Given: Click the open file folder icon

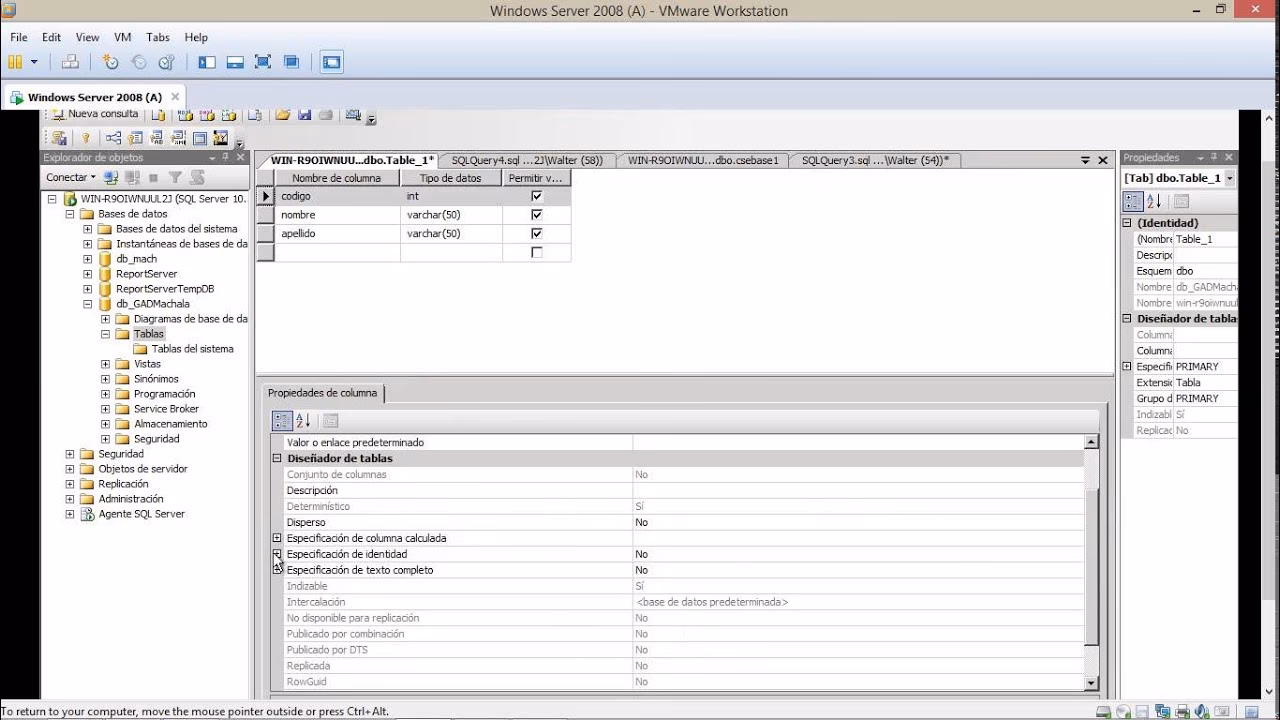Looking at the screenshot, I should click(x=283, y=115).
